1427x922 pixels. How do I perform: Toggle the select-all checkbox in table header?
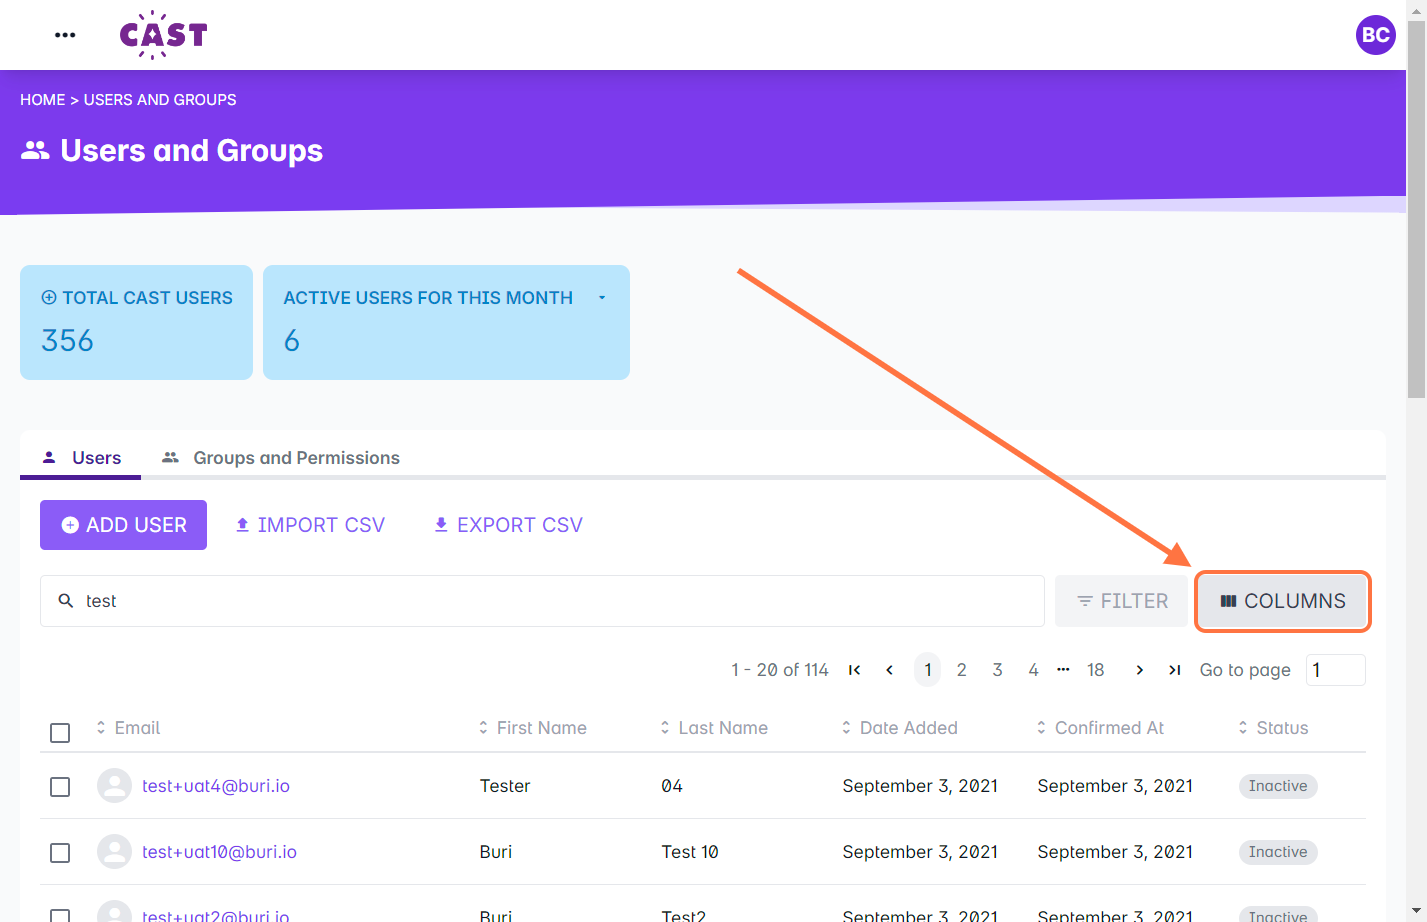(x=60, y=733)
